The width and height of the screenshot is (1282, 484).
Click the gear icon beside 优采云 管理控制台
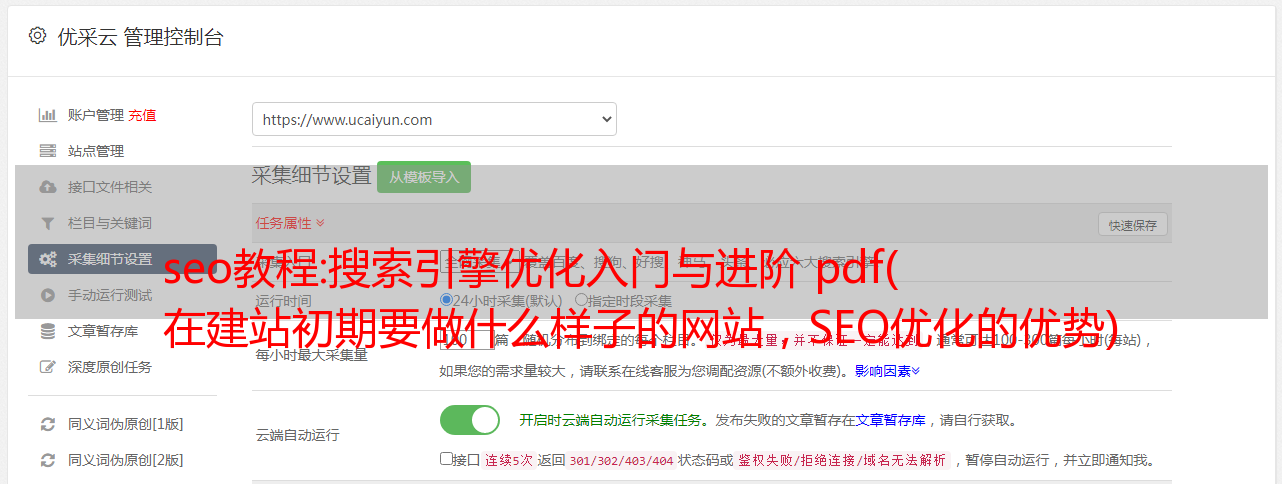pyautogui.click(x=37, y=36)
